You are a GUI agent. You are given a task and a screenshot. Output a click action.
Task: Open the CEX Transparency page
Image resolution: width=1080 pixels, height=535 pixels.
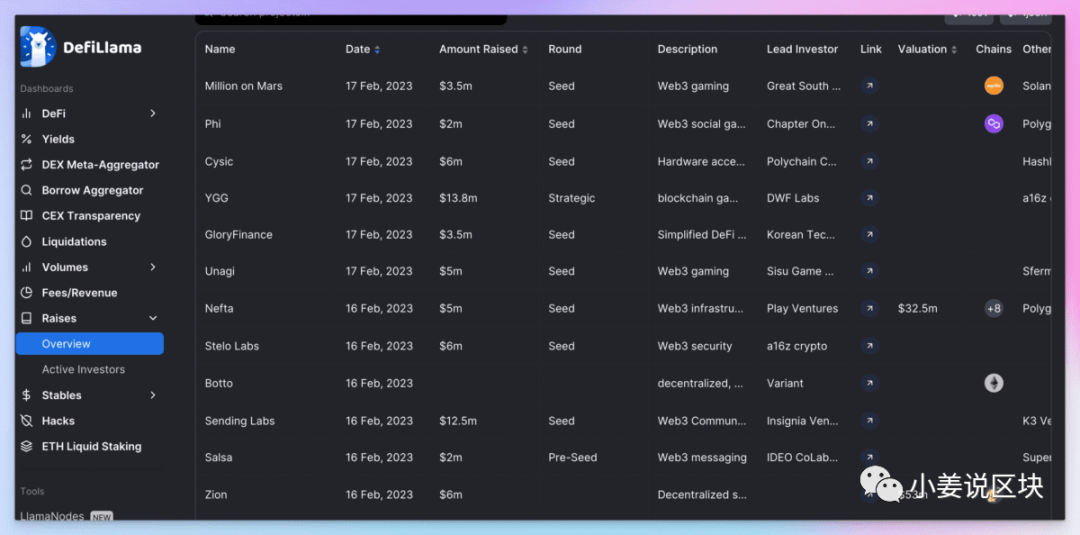click(x=91, y=216)
